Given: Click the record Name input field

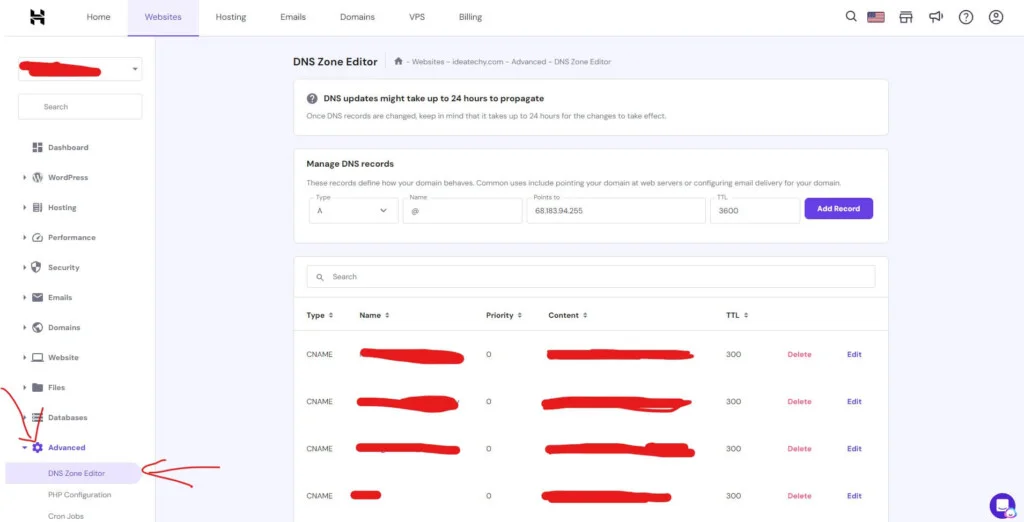Looking at the screenshot, I should coord(462,210).
